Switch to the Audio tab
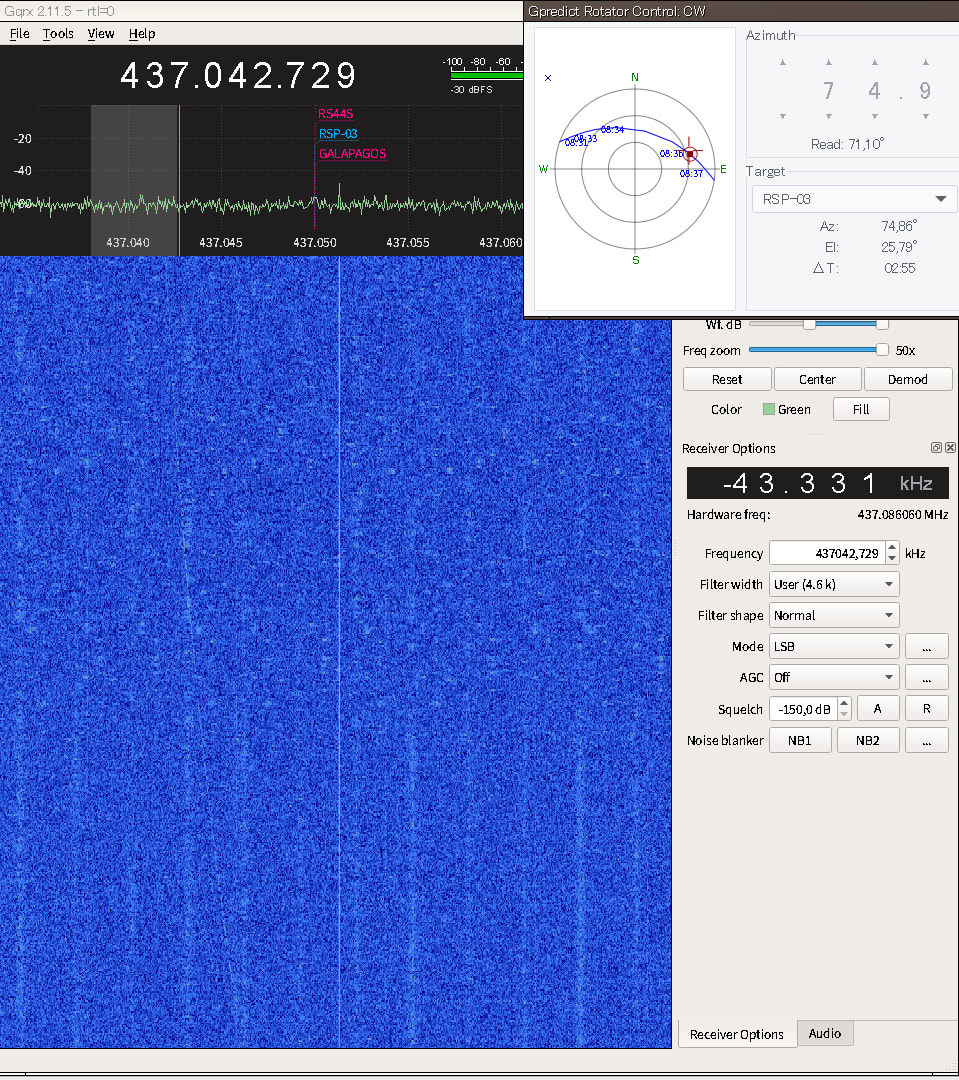The width and height of the screenshot is (959, 1080). click(825, 1033)
